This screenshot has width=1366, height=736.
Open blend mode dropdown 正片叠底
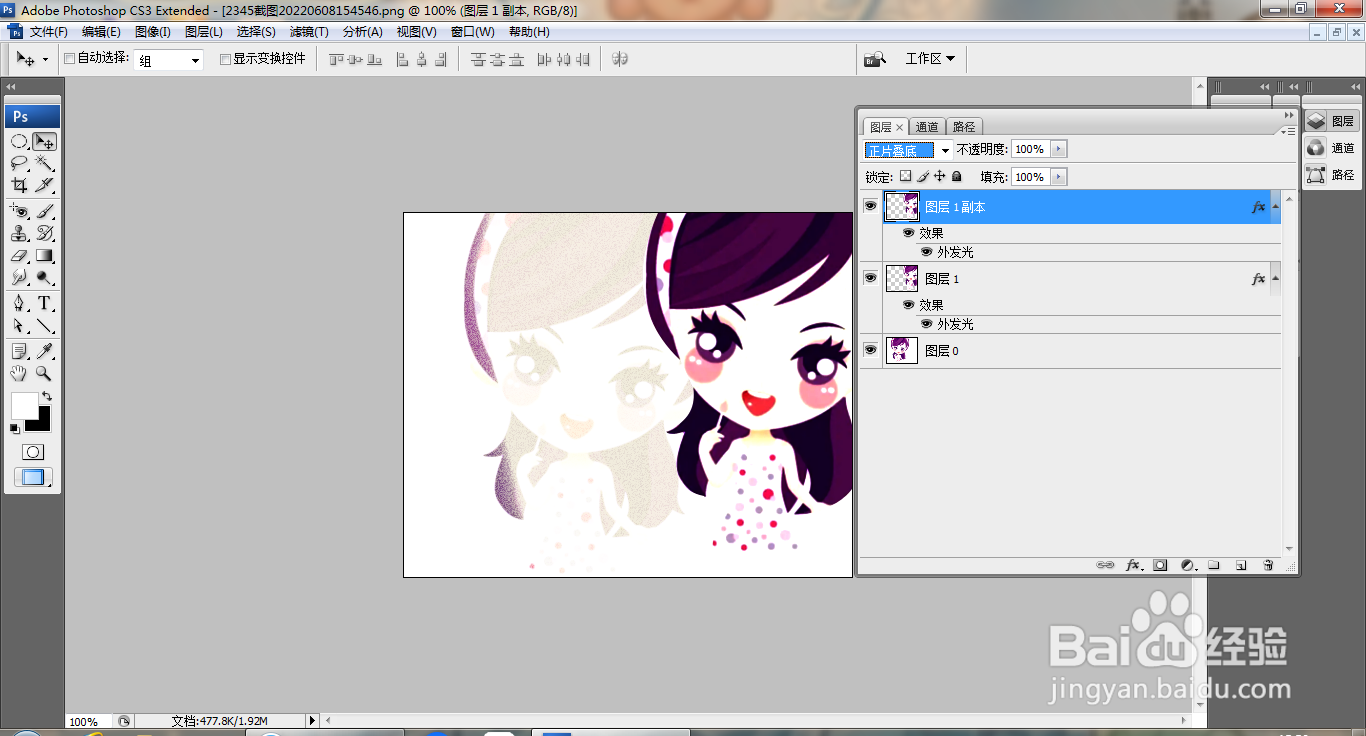[x=908, y=150]
